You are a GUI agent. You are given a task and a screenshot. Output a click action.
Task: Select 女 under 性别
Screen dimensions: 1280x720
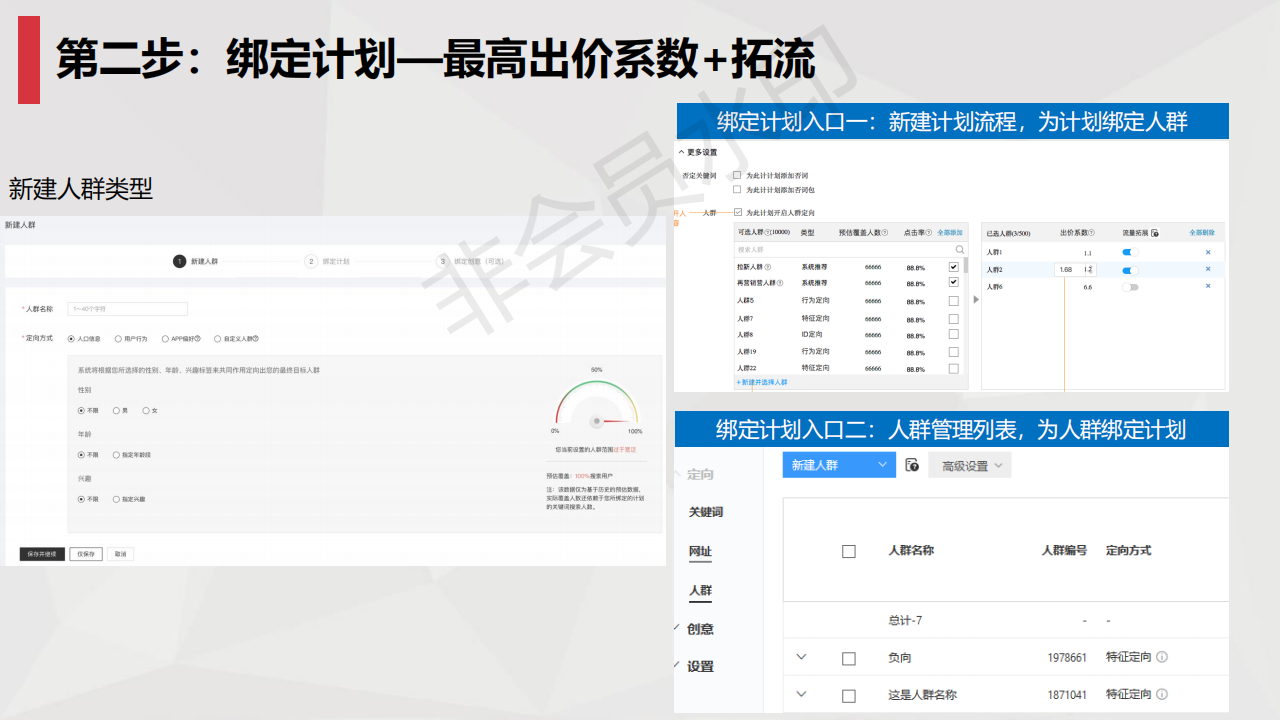click(146, 410)
